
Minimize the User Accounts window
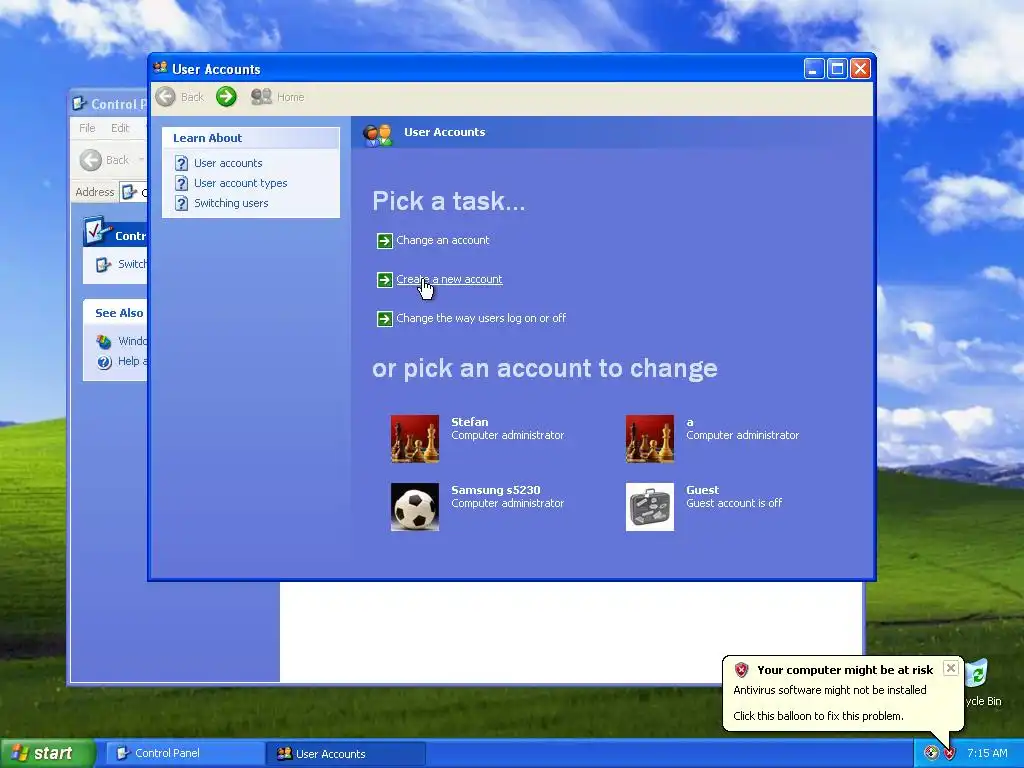(814, 69)
